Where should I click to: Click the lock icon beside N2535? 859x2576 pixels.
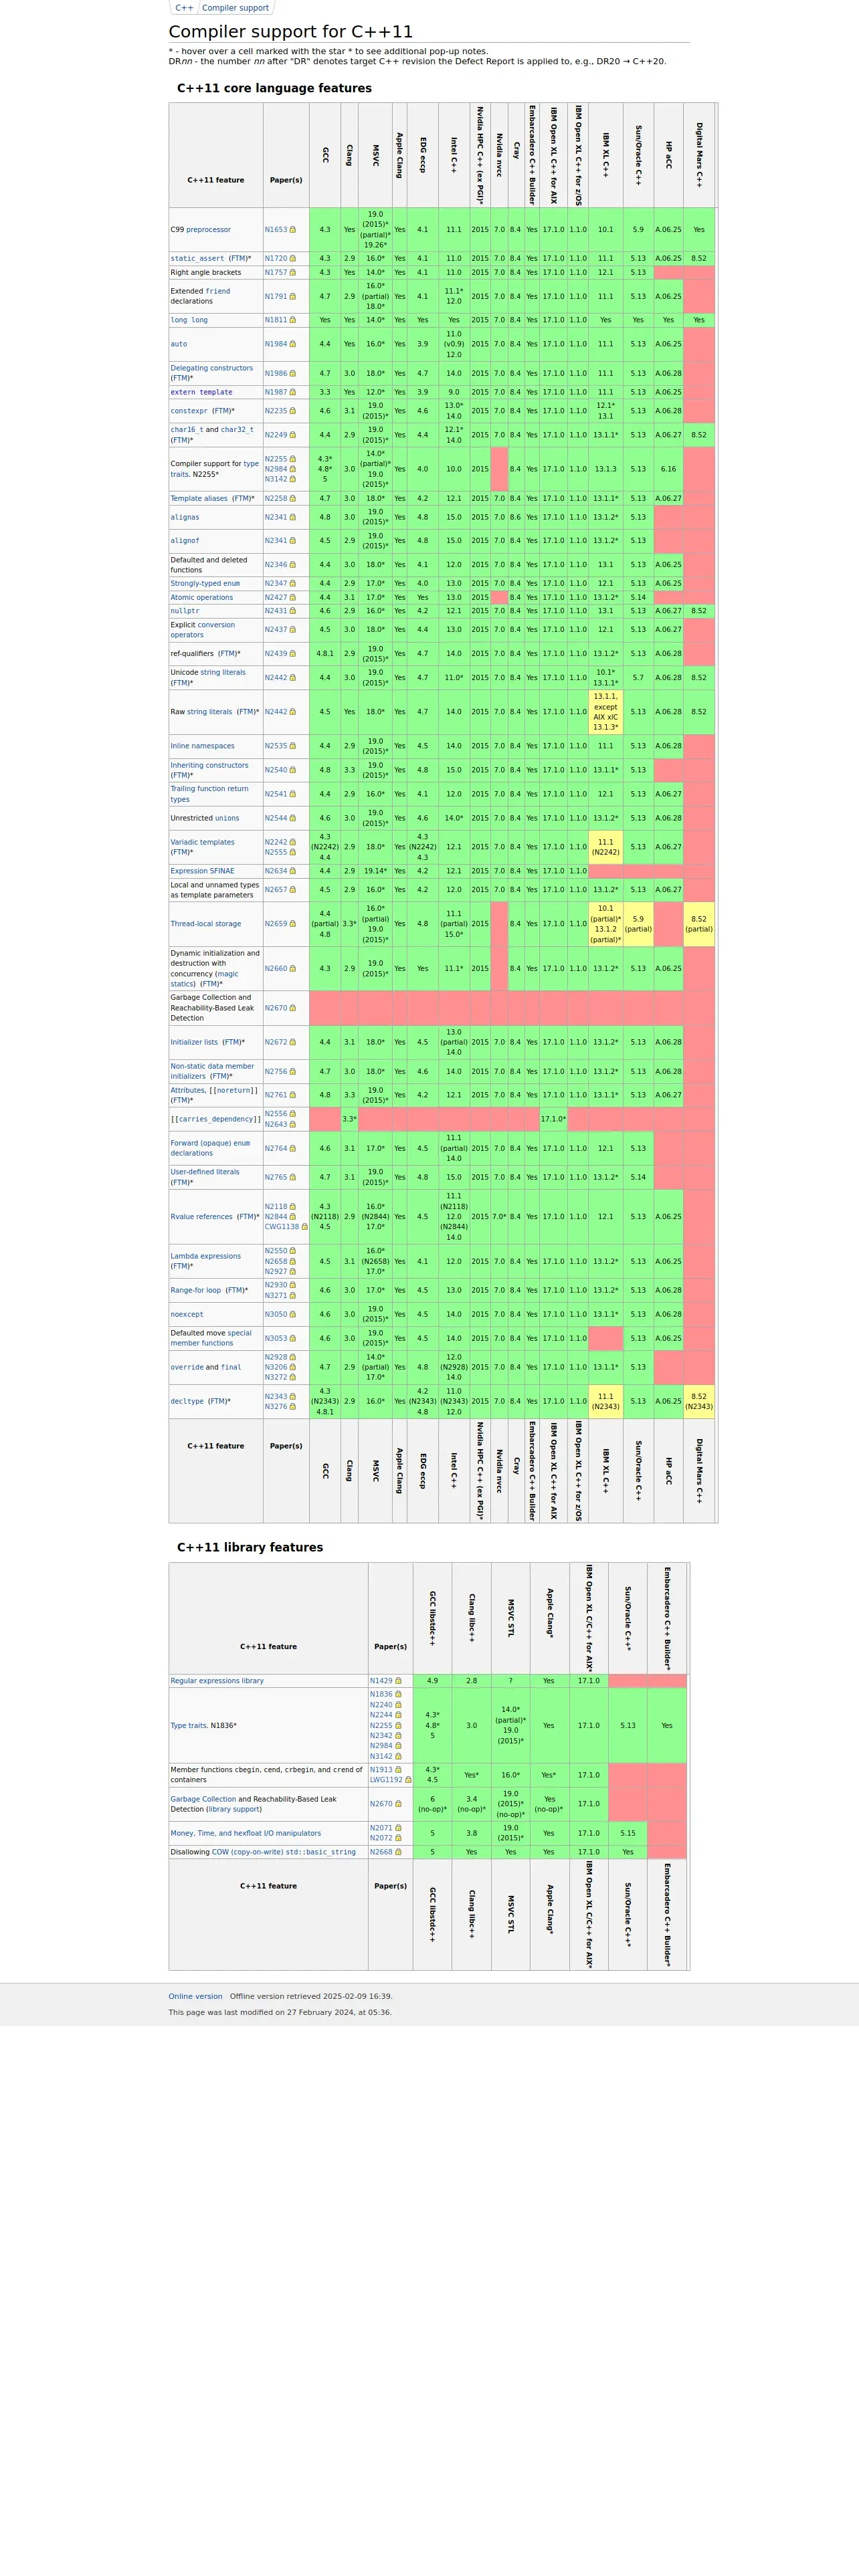tap(293, 746)
